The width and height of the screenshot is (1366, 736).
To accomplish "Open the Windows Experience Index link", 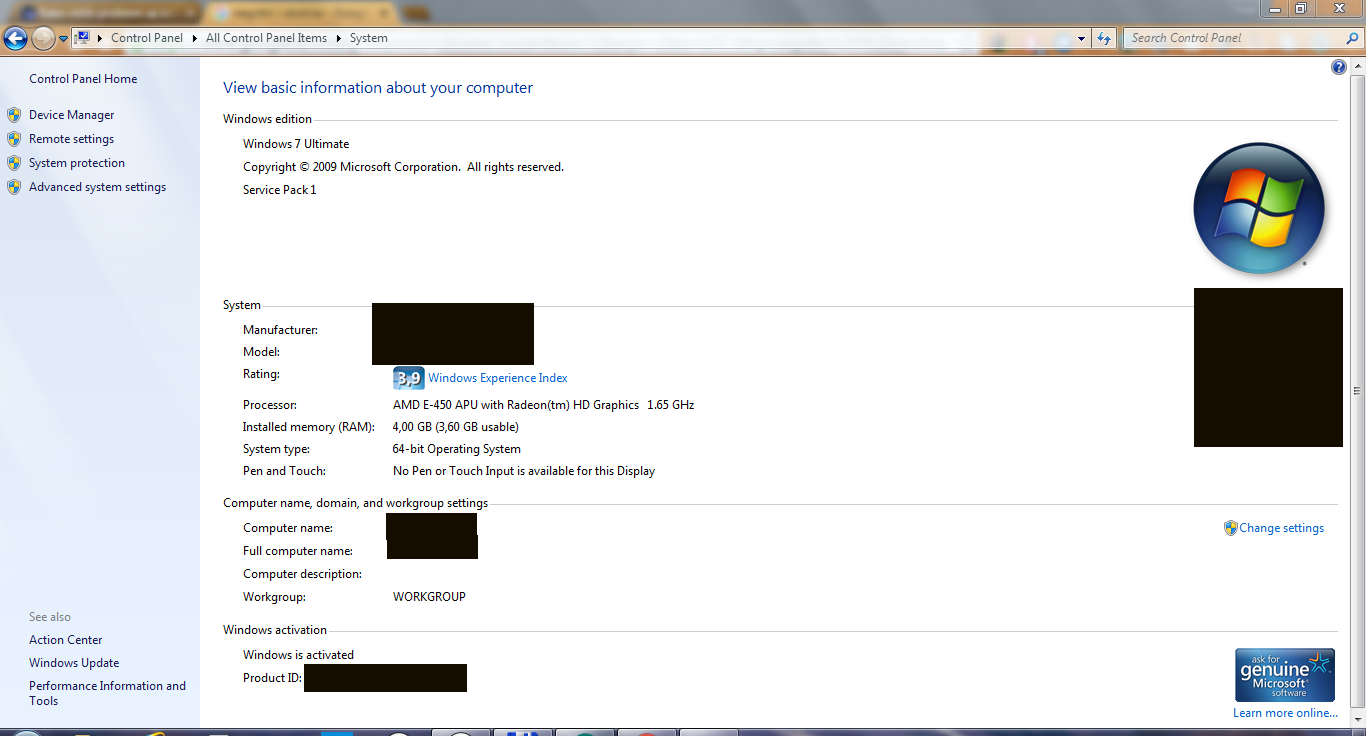I will point(498,378).
